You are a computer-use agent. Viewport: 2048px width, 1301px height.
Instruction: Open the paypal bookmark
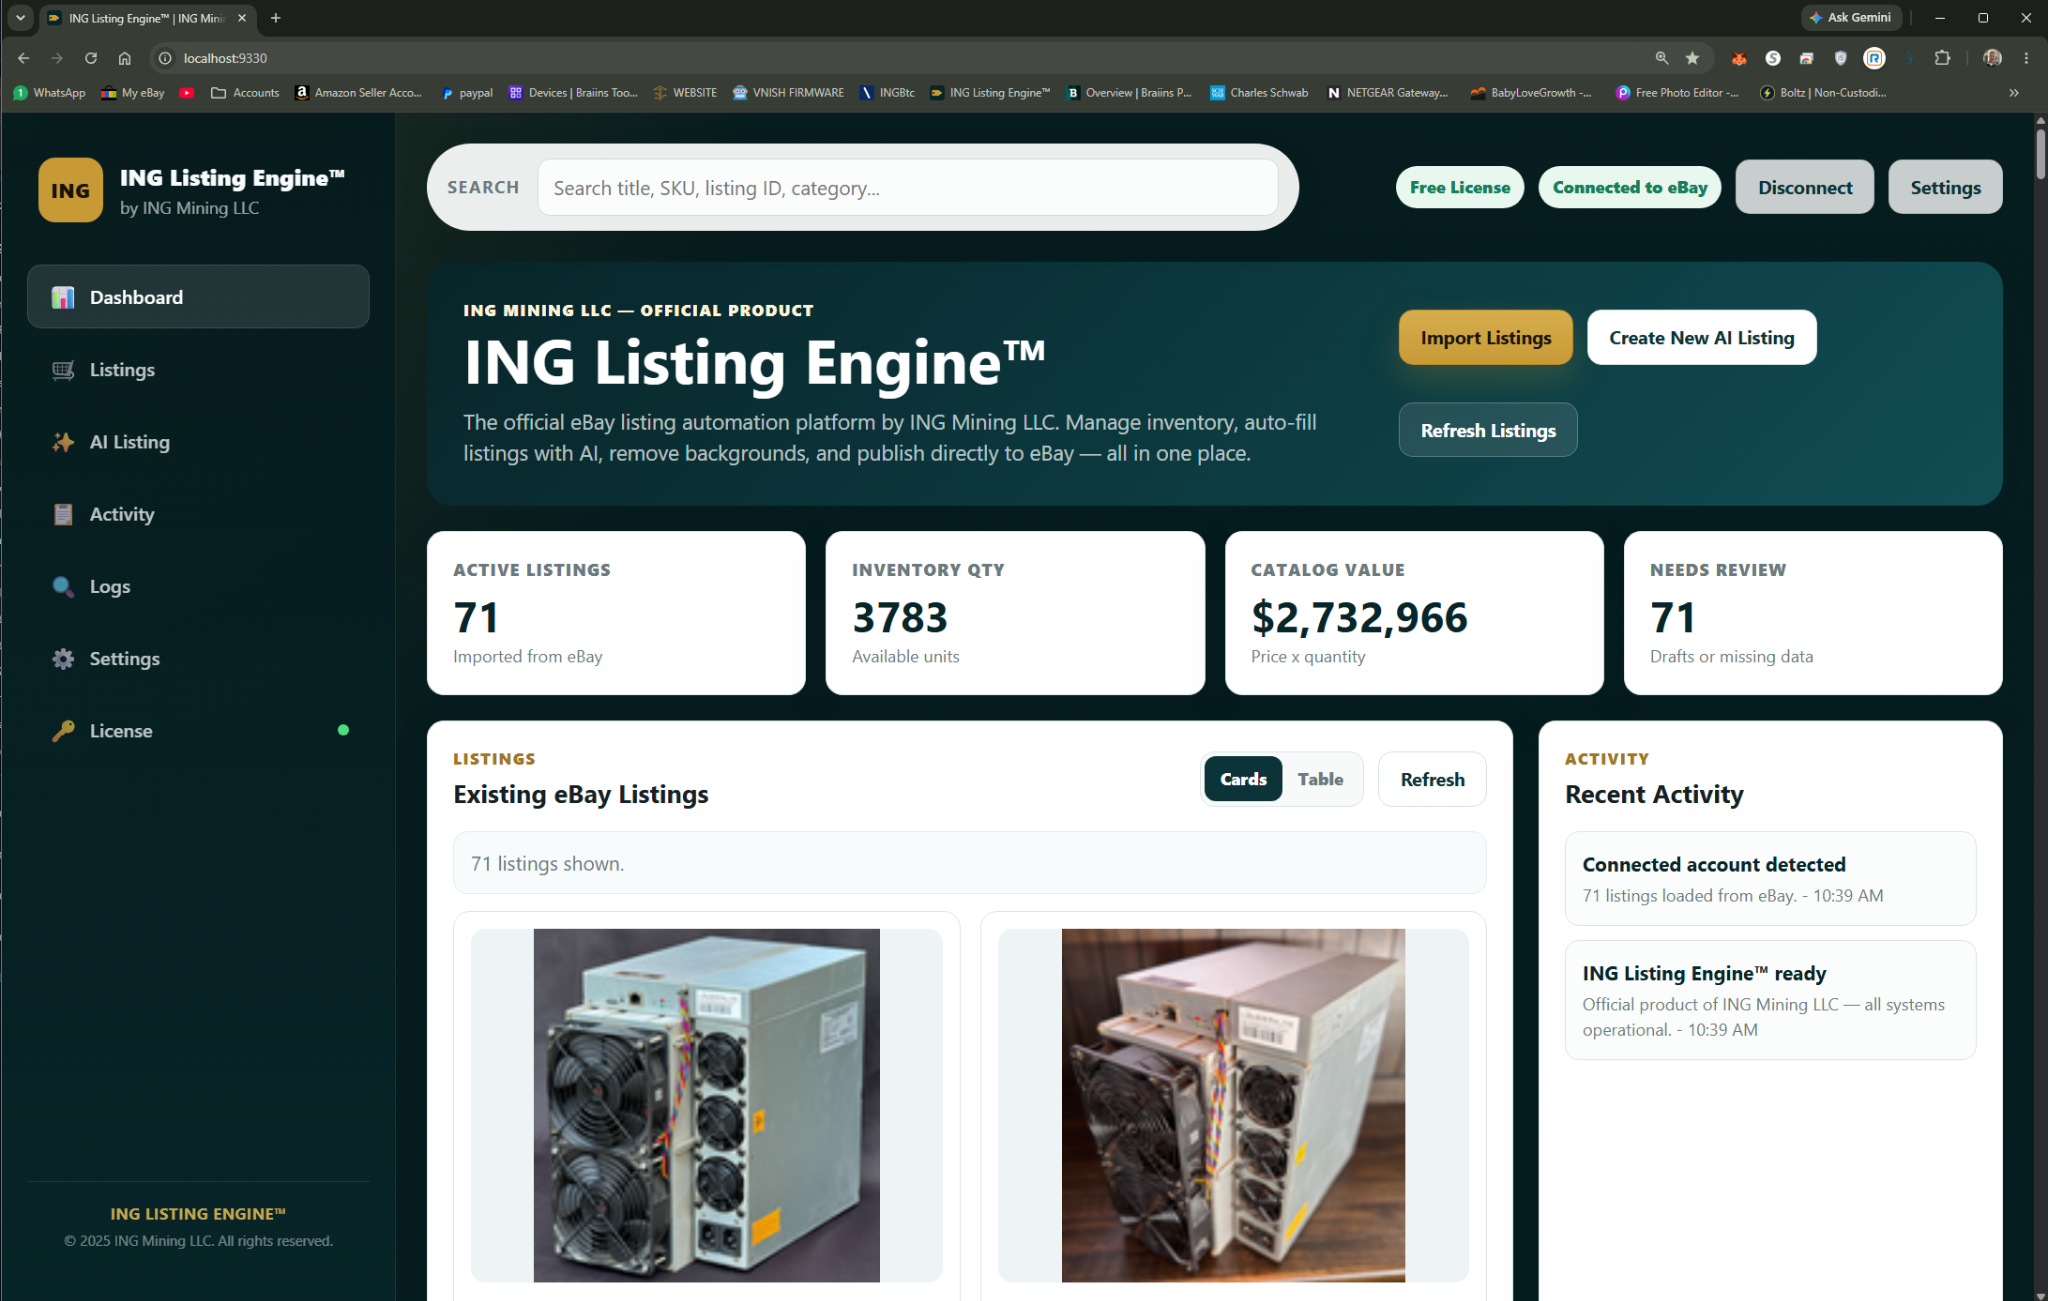click(468, 92)
